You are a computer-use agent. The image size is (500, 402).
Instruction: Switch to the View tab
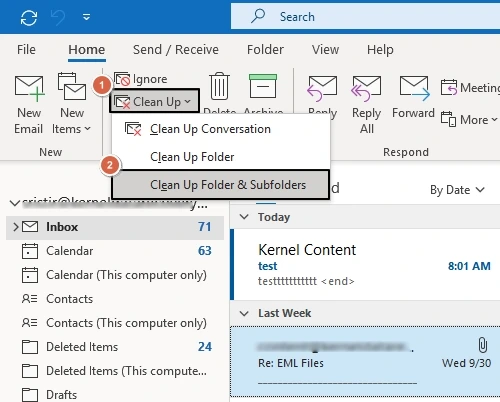click(325, 50)
